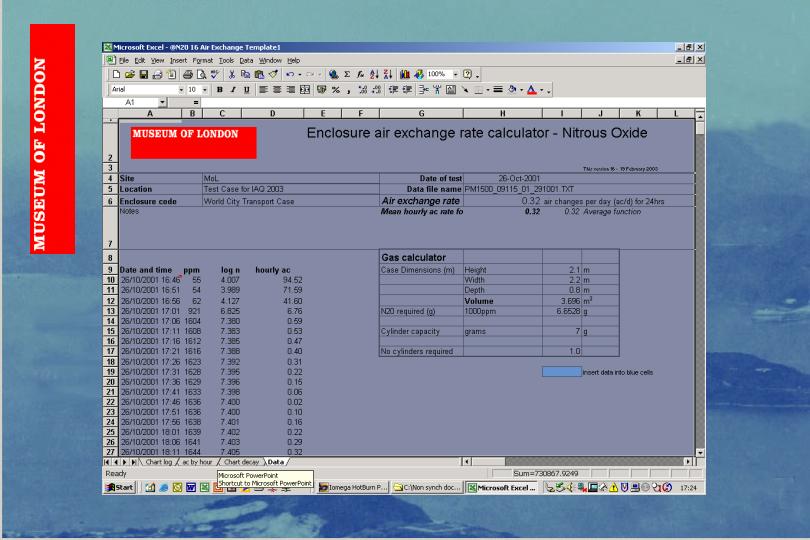Switch to Iomega HotBurn taskbar button
Screen dimensions: 810x540
(353, 487)
